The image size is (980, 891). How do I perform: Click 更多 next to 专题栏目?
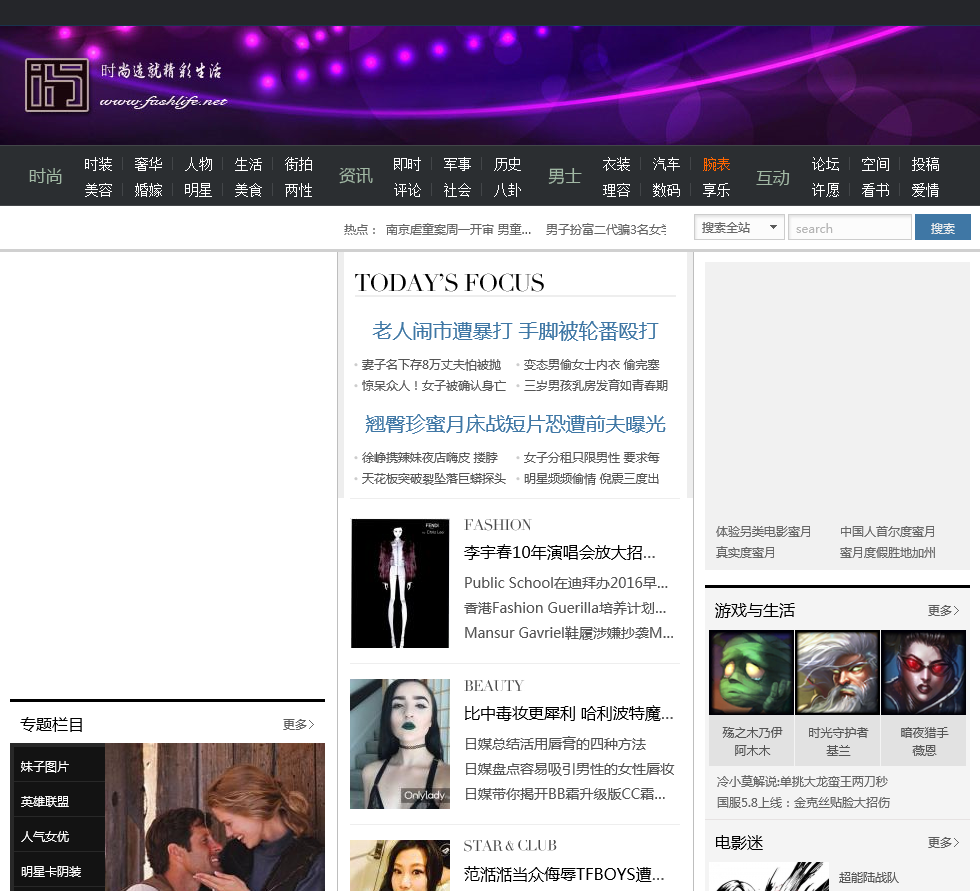click(x=298, y=724)
